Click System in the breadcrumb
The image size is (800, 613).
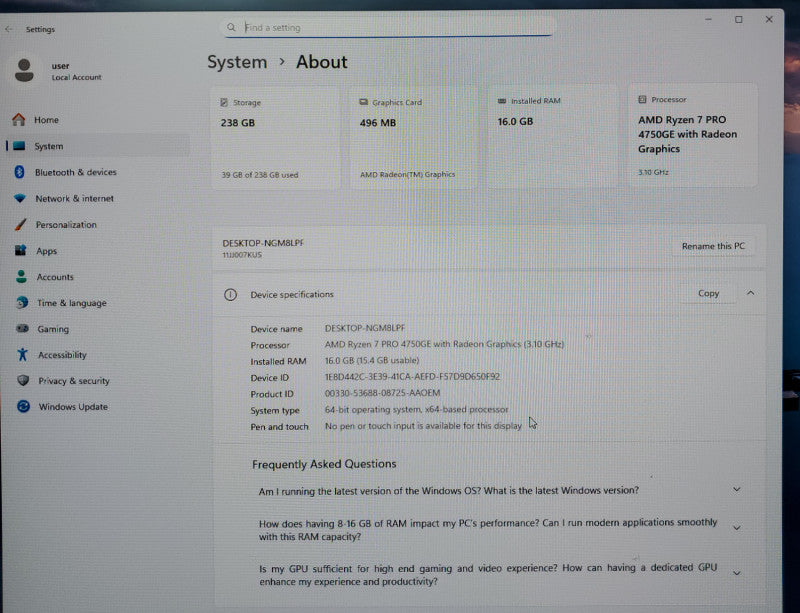point(237,62)
